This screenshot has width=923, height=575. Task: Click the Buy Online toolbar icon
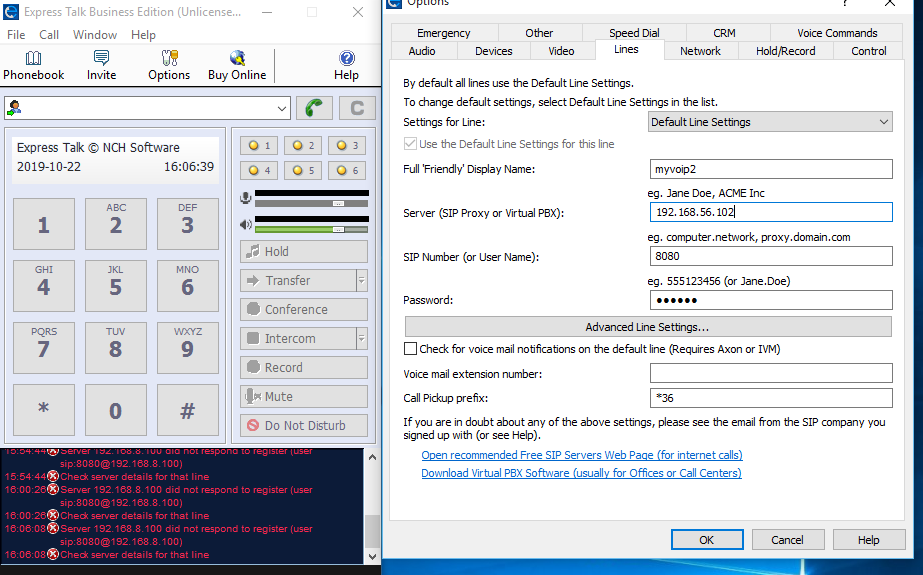(x=237, y=66)
